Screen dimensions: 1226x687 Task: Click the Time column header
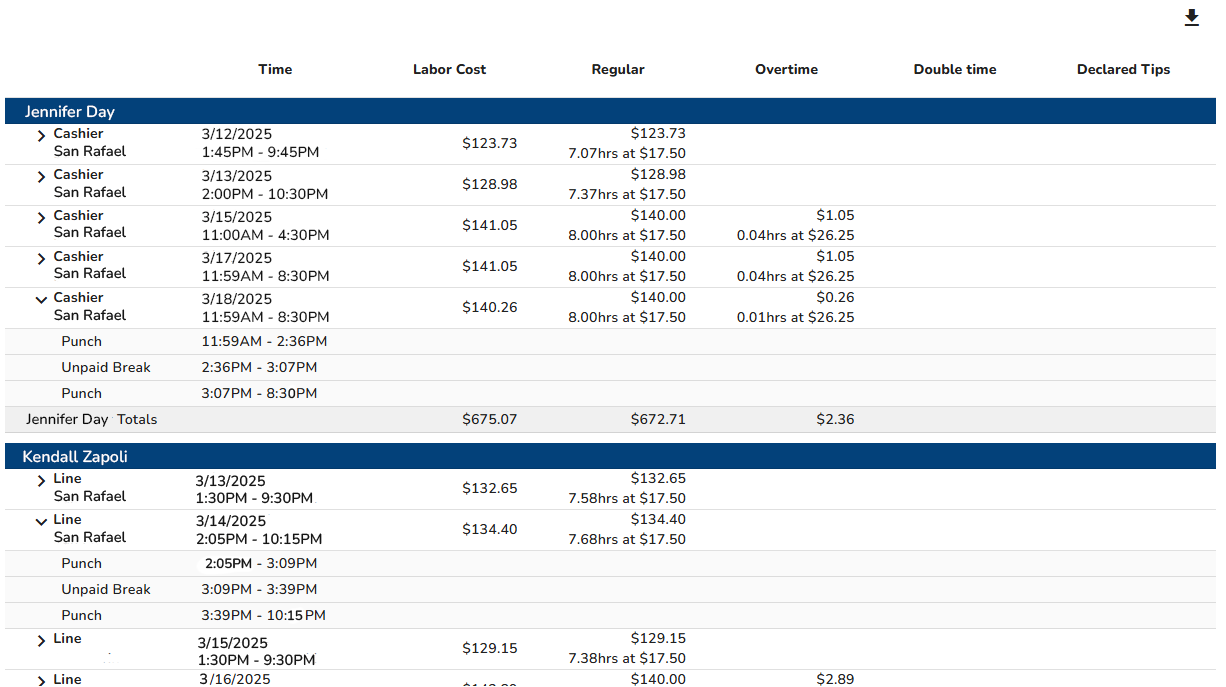[275, 70]
